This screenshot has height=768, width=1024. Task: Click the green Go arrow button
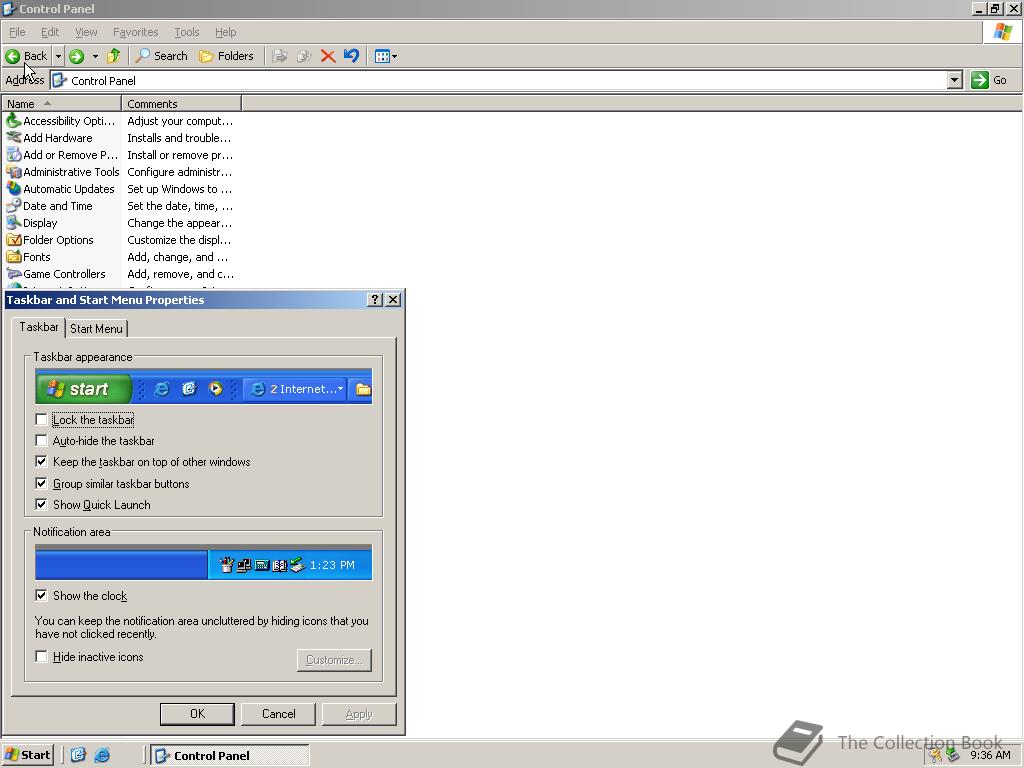[x=980, y=80]
